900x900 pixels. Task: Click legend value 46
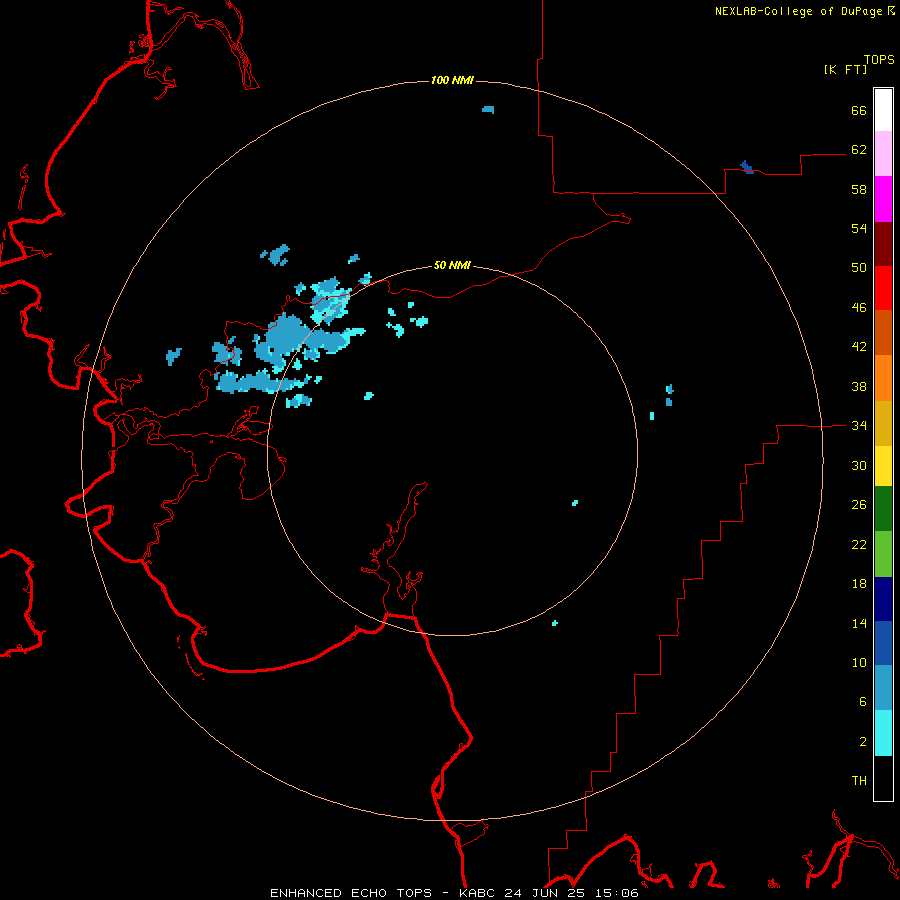pos(859,307)
